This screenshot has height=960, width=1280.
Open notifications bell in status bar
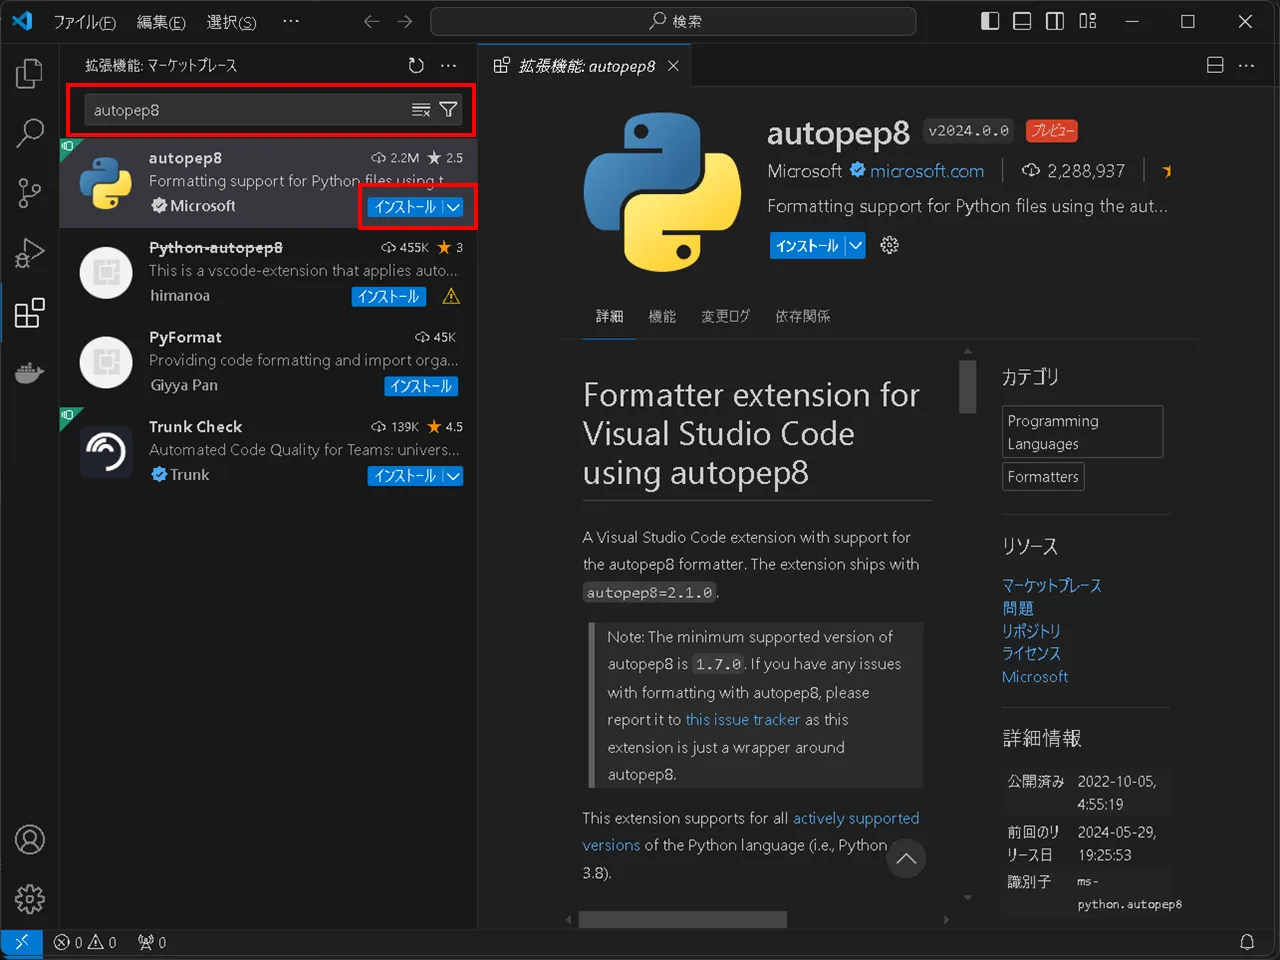pyautogui.click(x=1247, y=942)
